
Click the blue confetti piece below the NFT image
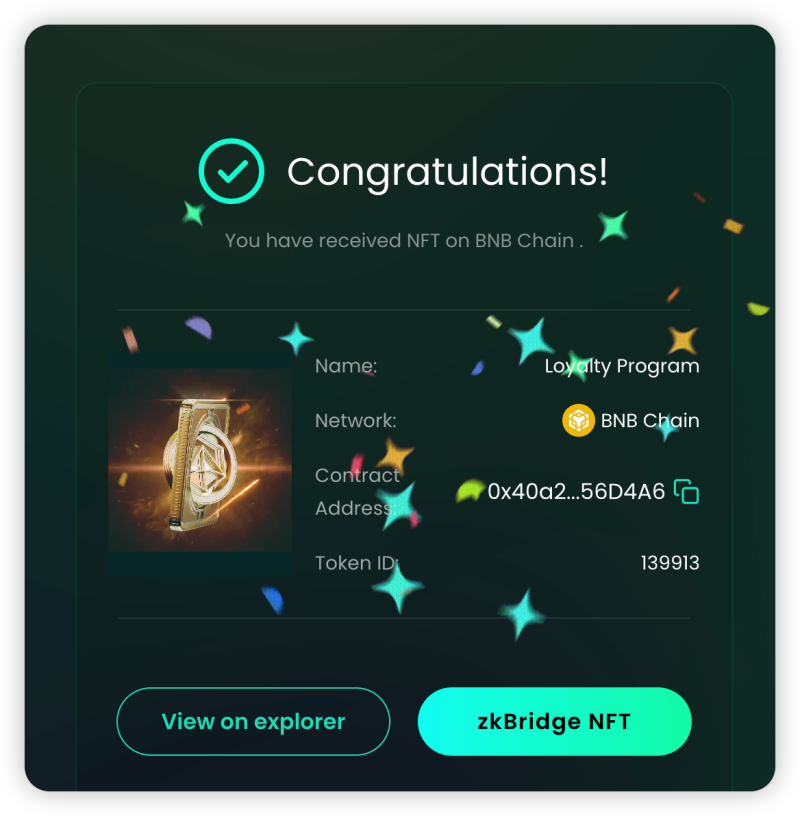pyautogui.click(x=273, y=600)
